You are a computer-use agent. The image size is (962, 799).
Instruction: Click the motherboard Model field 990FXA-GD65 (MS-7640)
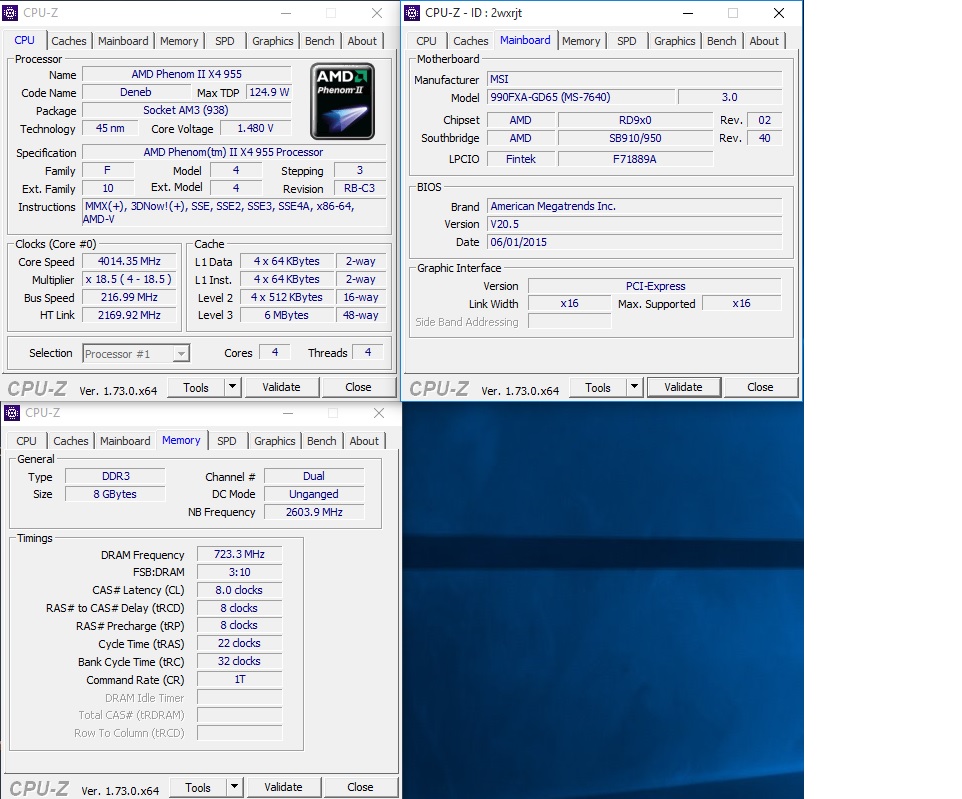(581, 98)
